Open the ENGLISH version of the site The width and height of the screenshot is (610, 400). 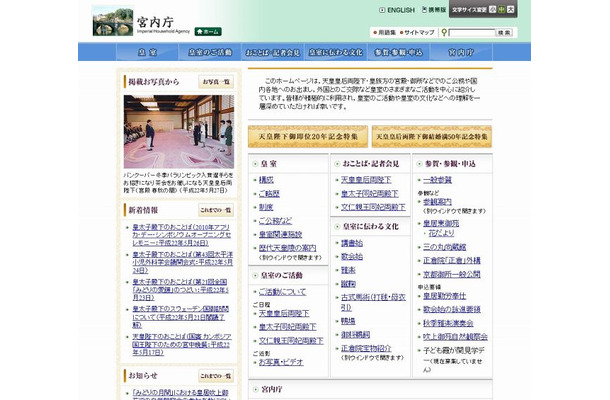397,10
